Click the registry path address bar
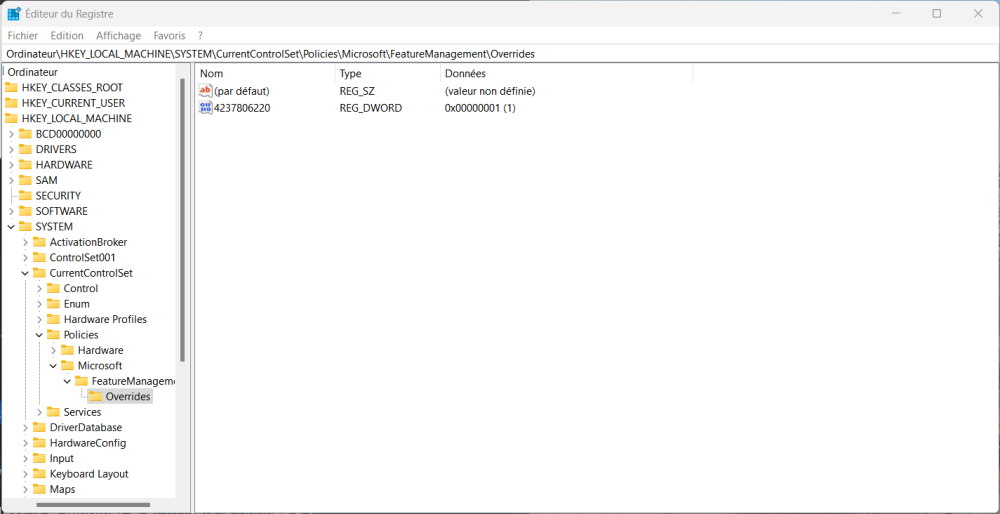Viewport: 1000px width, 514px height. [x=499, y=54]
